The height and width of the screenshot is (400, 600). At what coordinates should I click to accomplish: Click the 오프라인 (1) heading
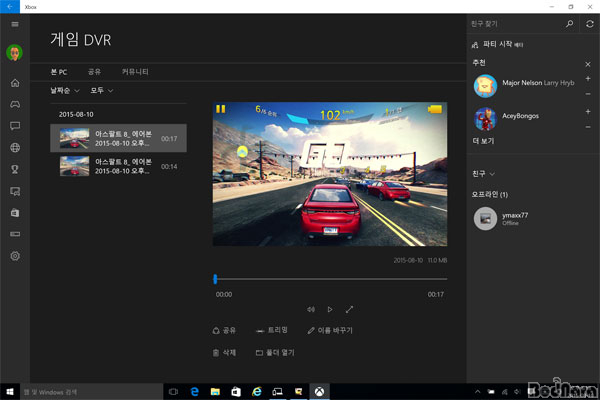(489, 194)
